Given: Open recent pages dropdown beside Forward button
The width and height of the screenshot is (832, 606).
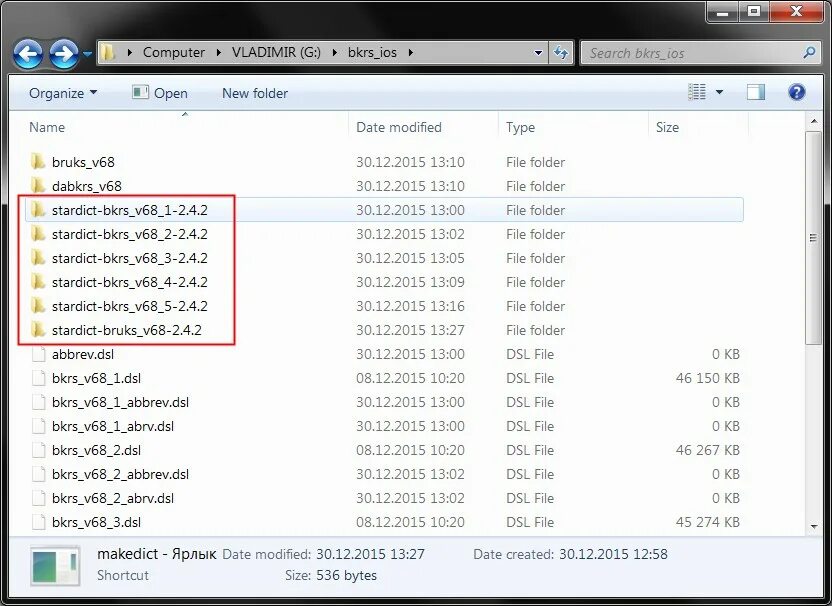Looking at the screenshot, I should (88, 54).
